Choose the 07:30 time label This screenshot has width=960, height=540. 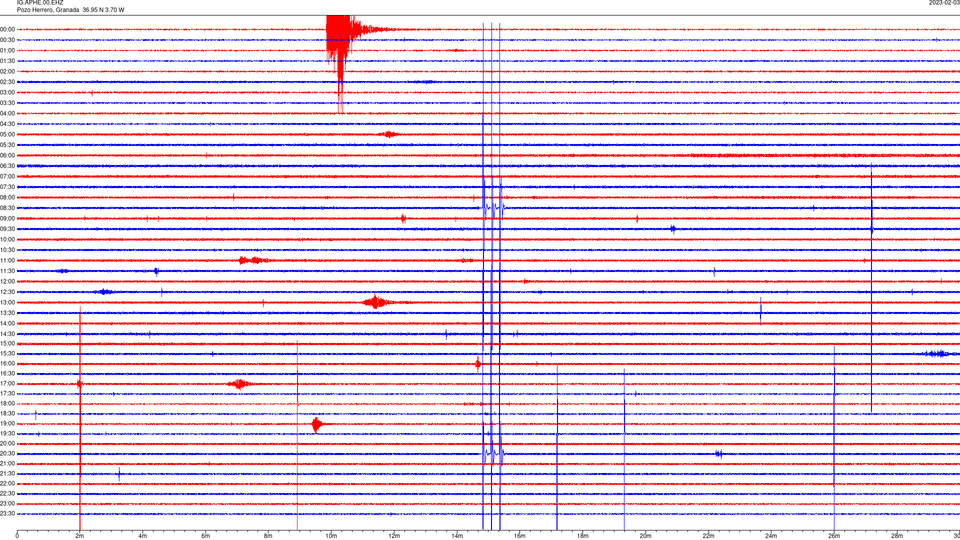pyautogui.click(x=7, y=187)
